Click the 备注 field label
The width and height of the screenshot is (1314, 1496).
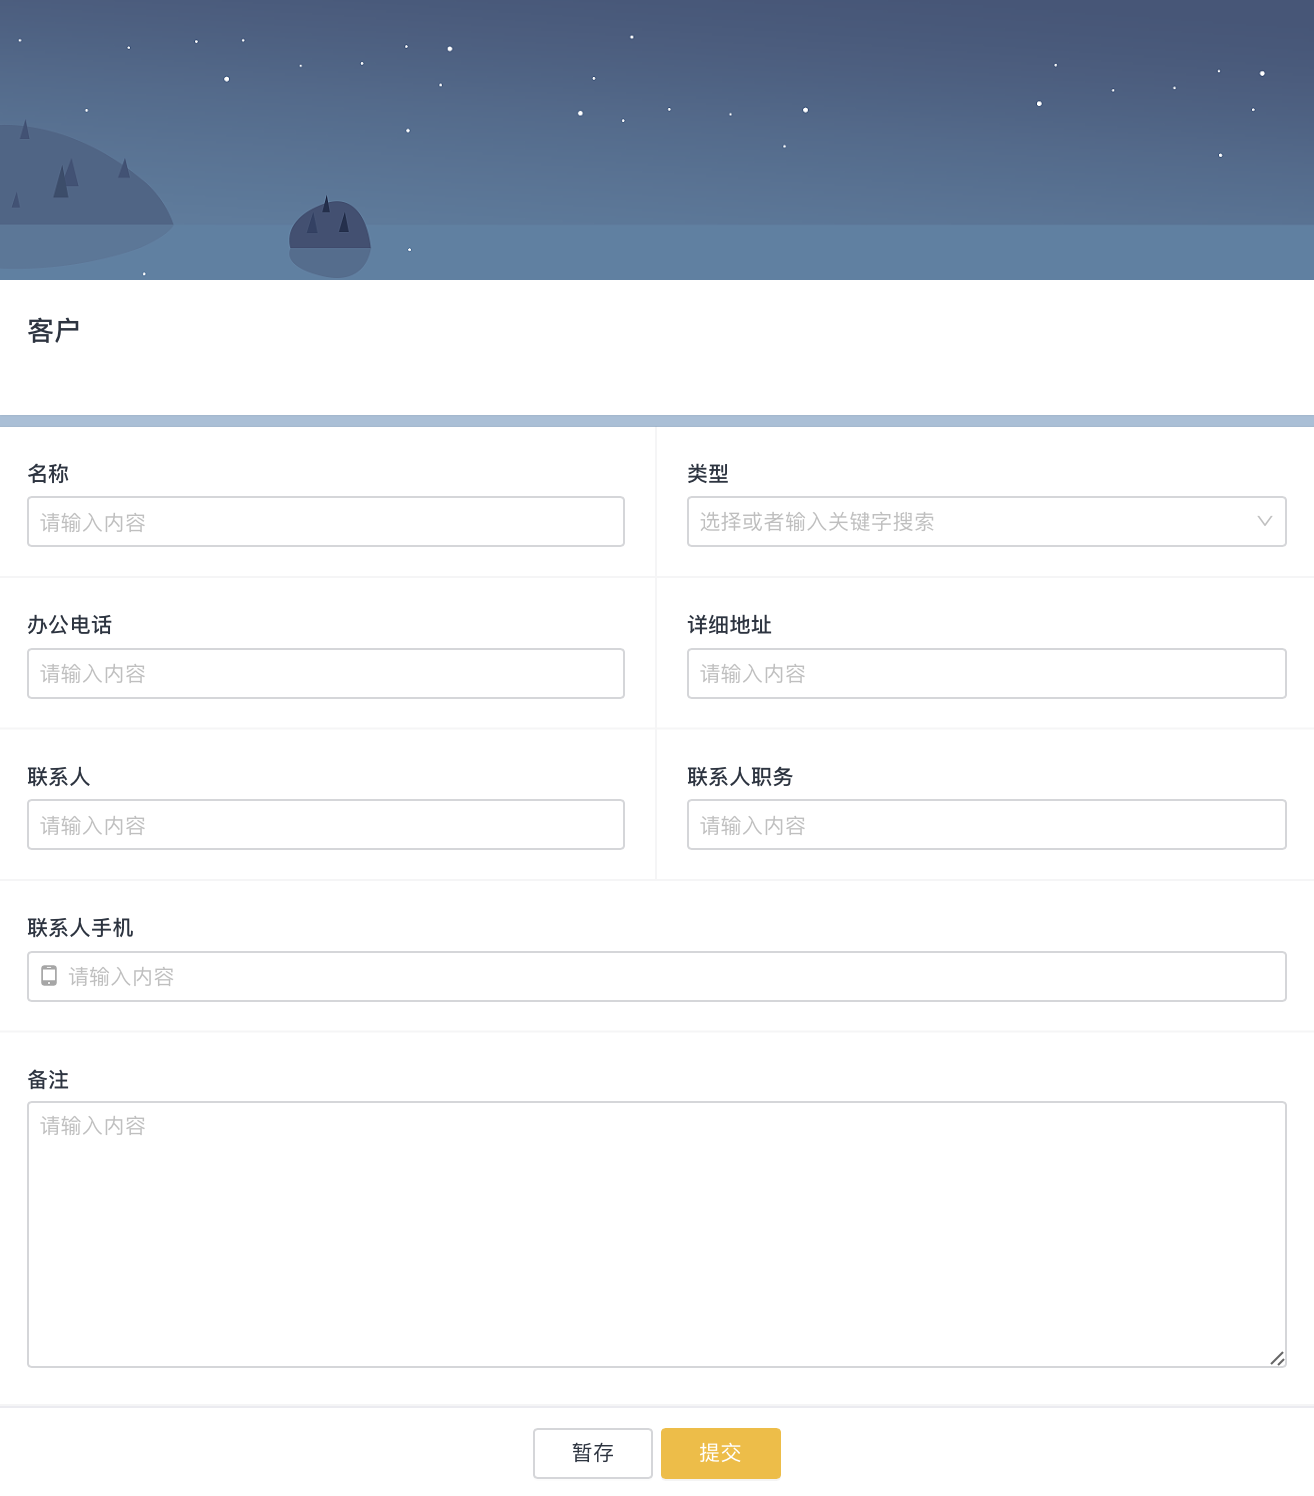[48, 1080]
